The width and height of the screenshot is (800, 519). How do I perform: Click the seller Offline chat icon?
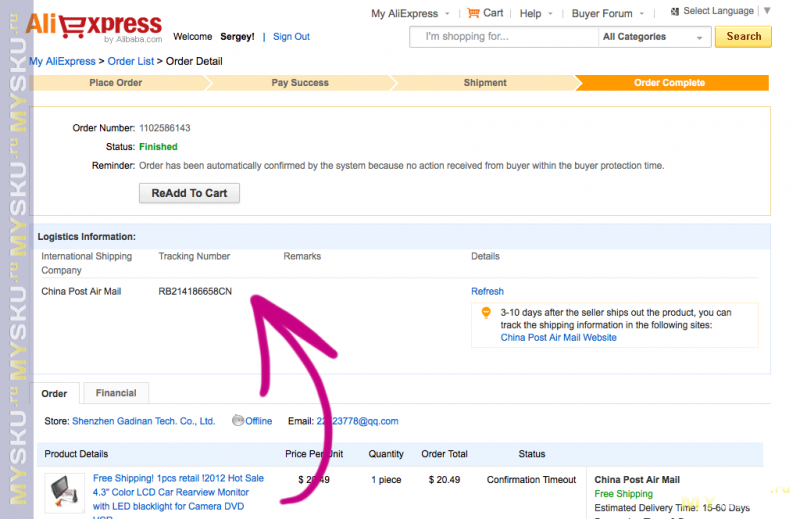click(238, 421)
